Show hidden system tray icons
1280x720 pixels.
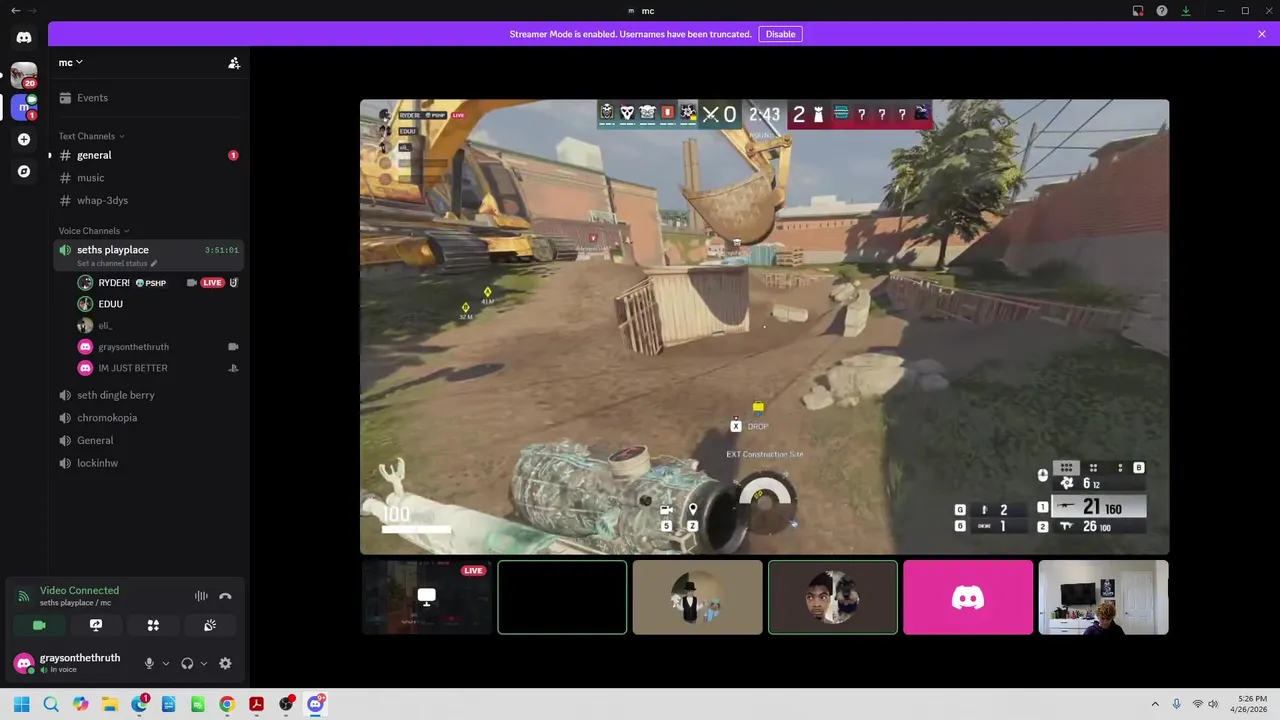[x=1155, y=704]
